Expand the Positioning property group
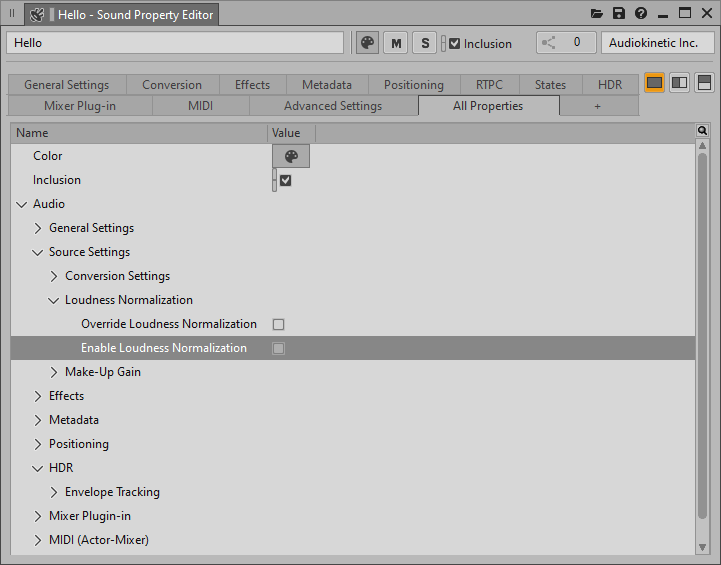Image resolution: width=721 pixels, height=565 pixels. pos(38,444)
